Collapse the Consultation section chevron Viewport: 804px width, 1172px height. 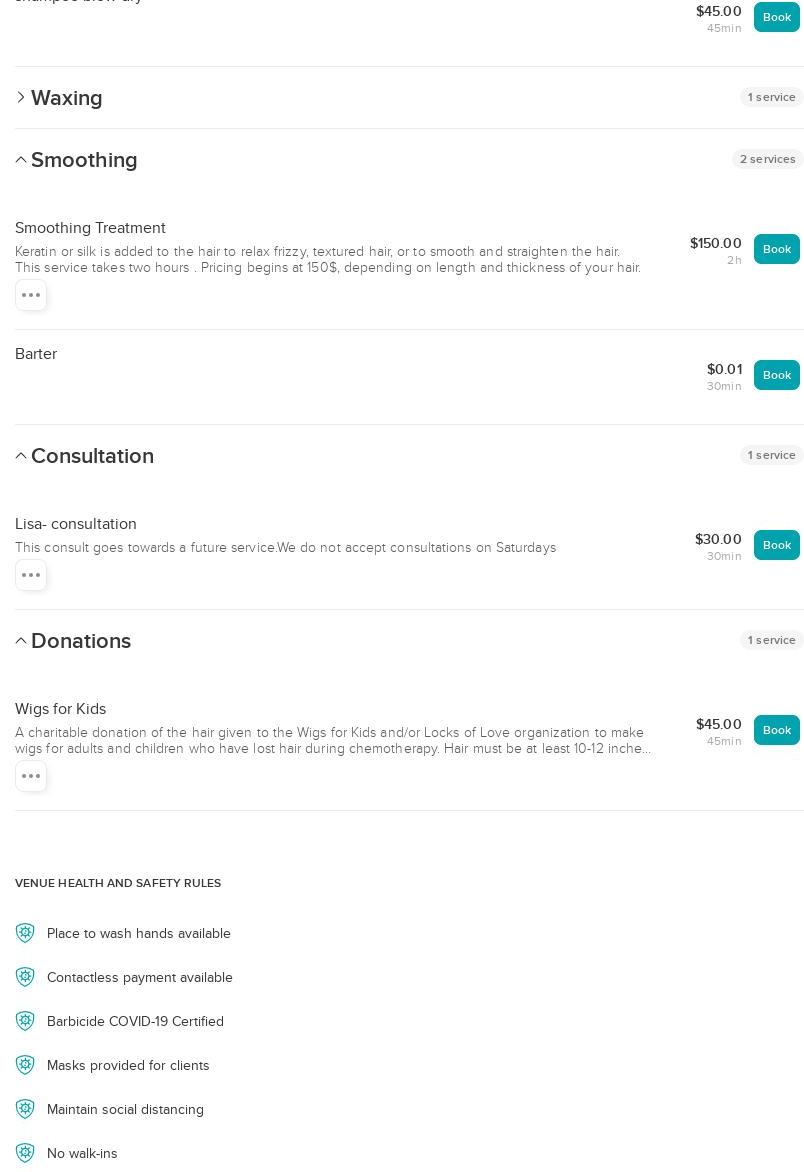pos(21,456)
